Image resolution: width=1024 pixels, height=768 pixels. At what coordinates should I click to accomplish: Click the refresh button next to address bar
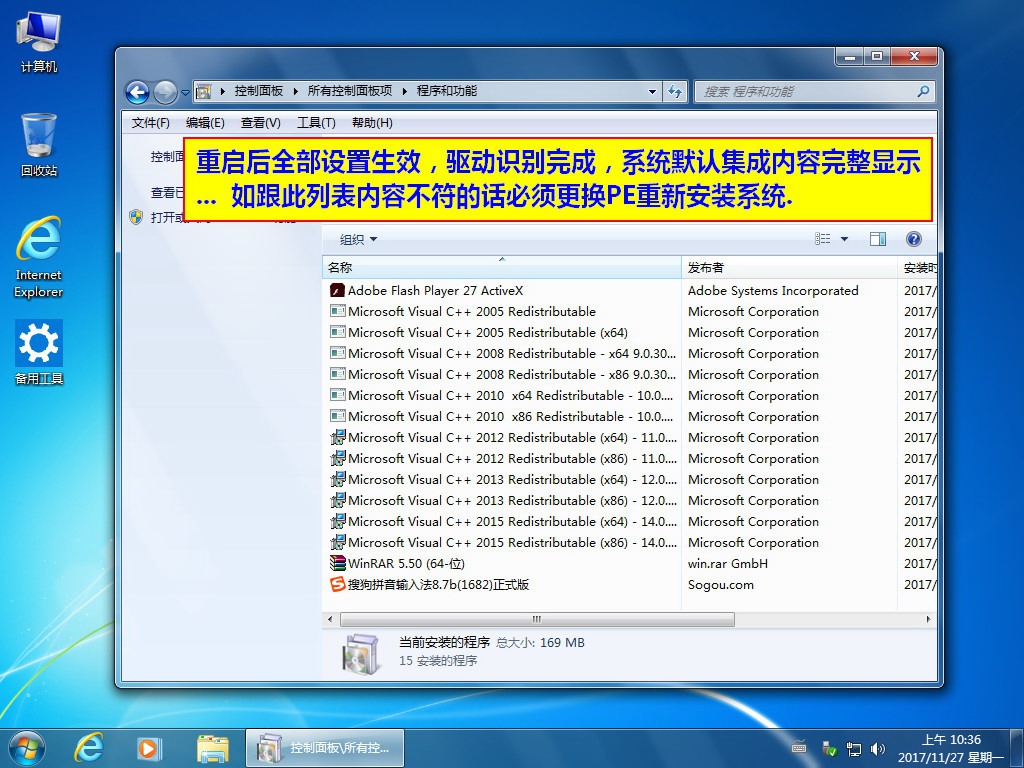(675, 91)
